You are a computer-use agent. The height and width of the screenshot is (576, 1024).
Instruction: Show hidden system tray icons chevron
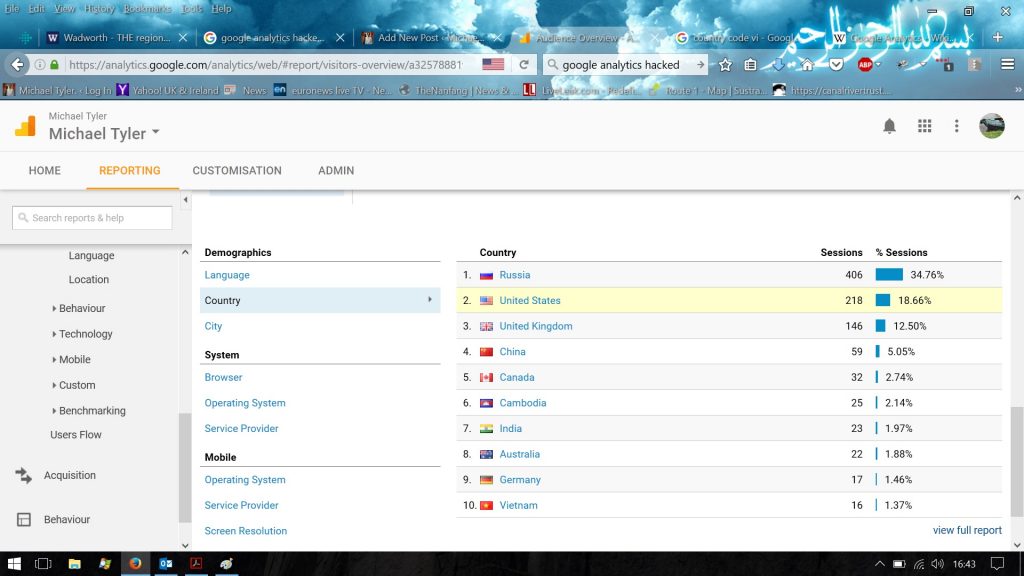(880, 564)
